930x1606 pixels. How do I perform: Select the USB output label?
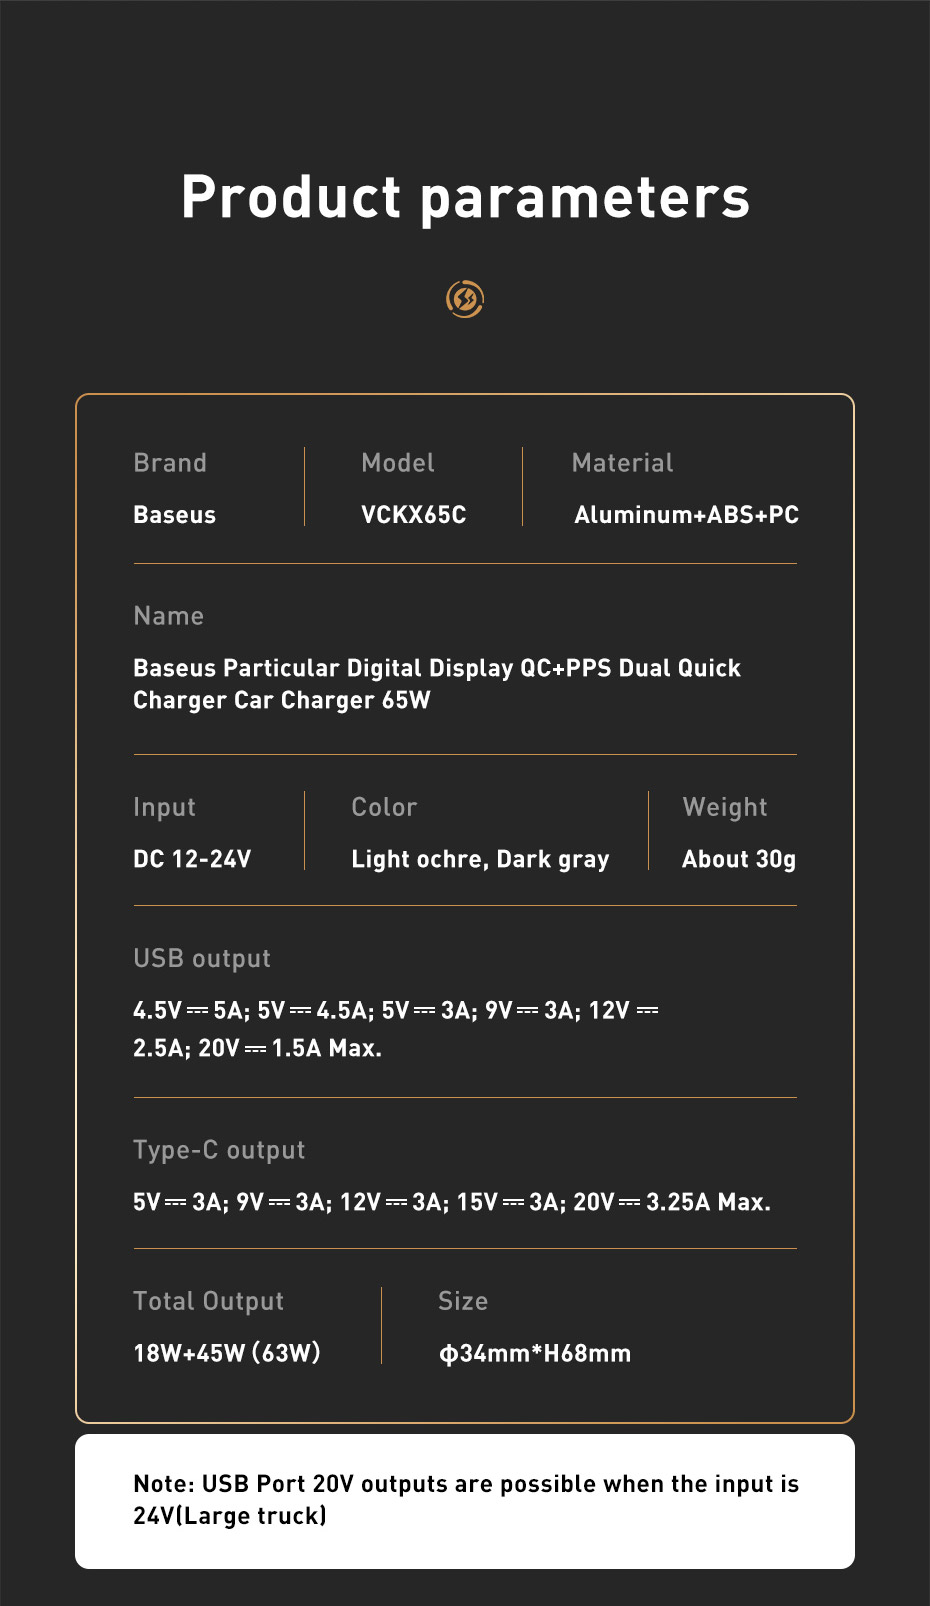click(202, 958)
